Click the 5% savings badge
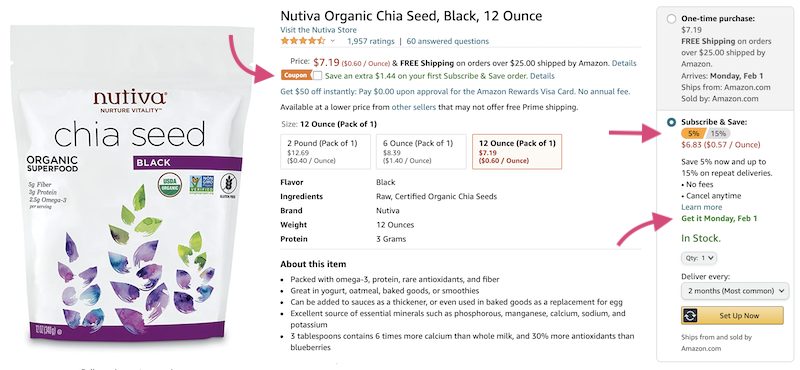Viewport: 800px width, 370px height. click(x=693, y=134)
